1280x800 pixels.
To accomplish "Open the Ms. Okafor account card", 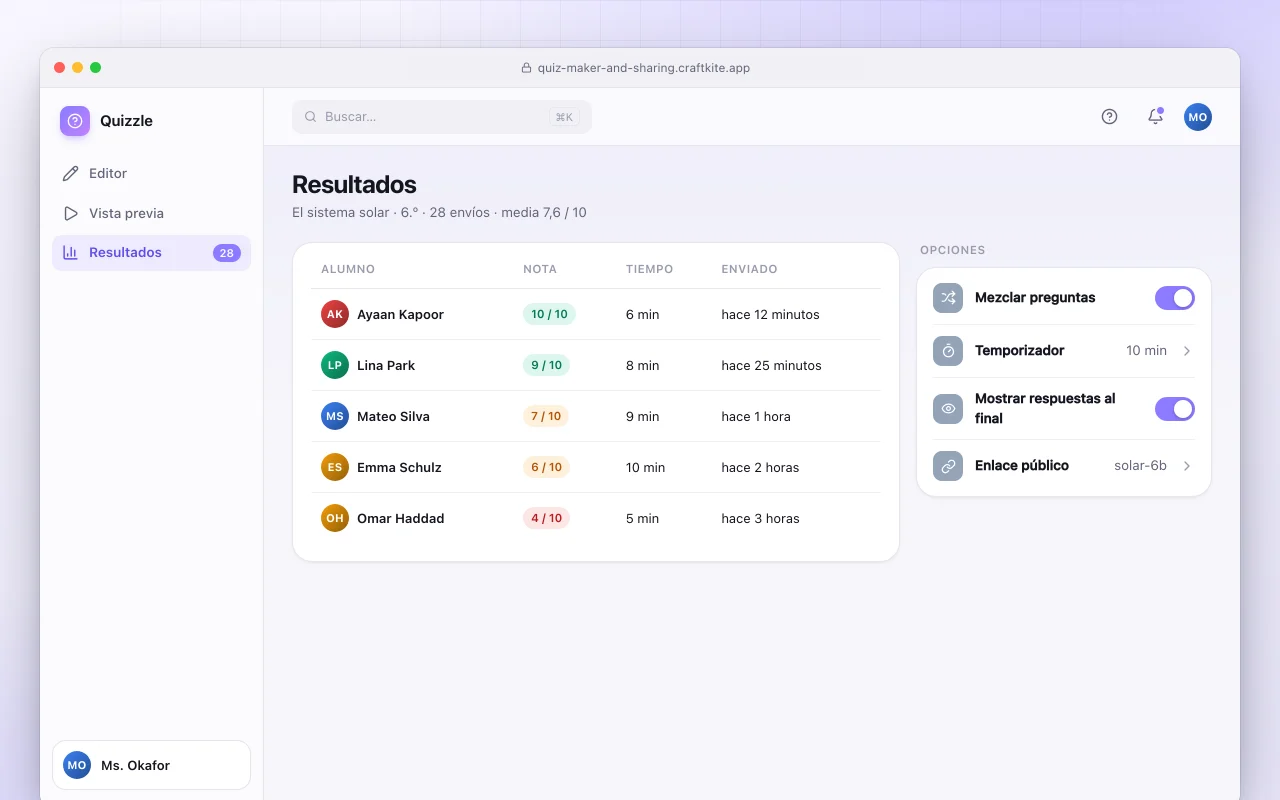I will pos(151,765).
